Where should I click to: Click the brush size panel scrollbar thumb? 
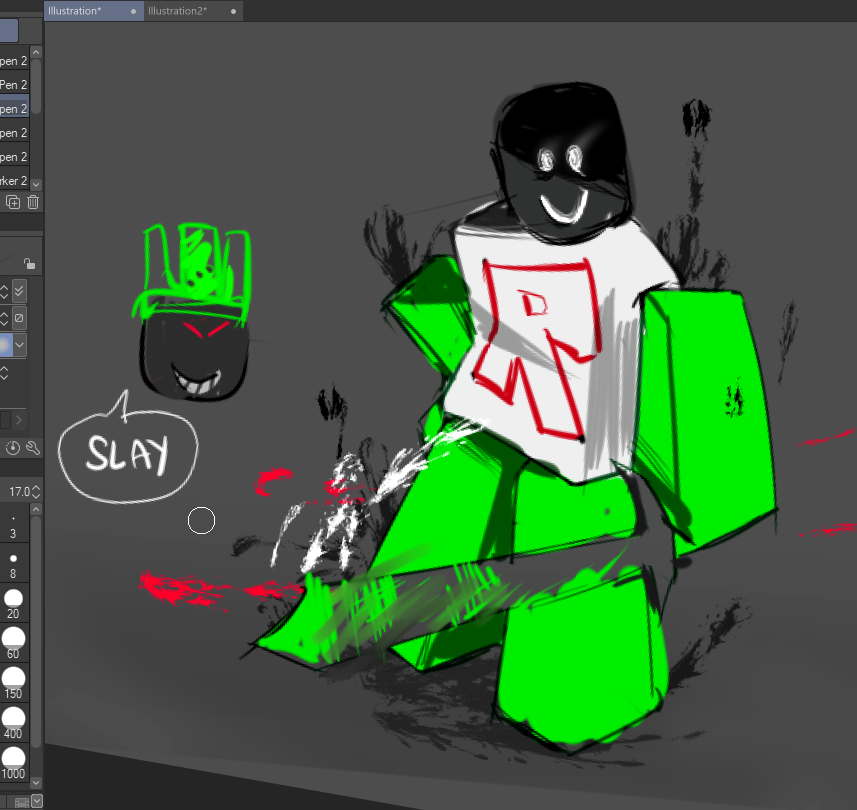tap(36, 631)
